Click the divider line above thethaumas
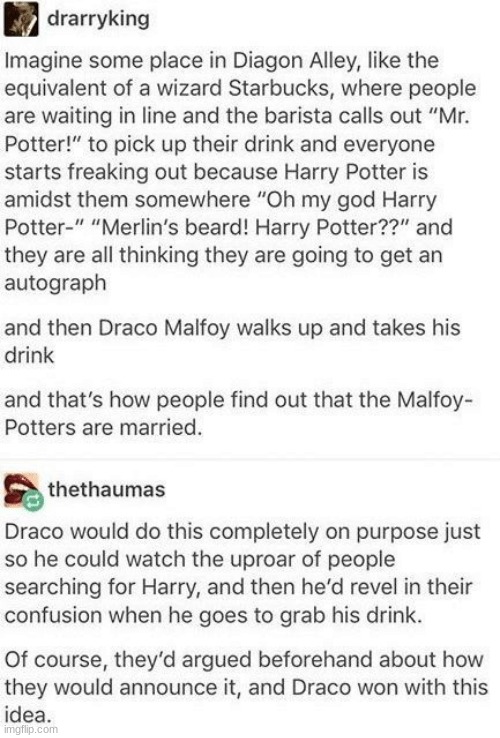Image resolution: width=500 pixels, height=738 pixels. tap(250, 458)
